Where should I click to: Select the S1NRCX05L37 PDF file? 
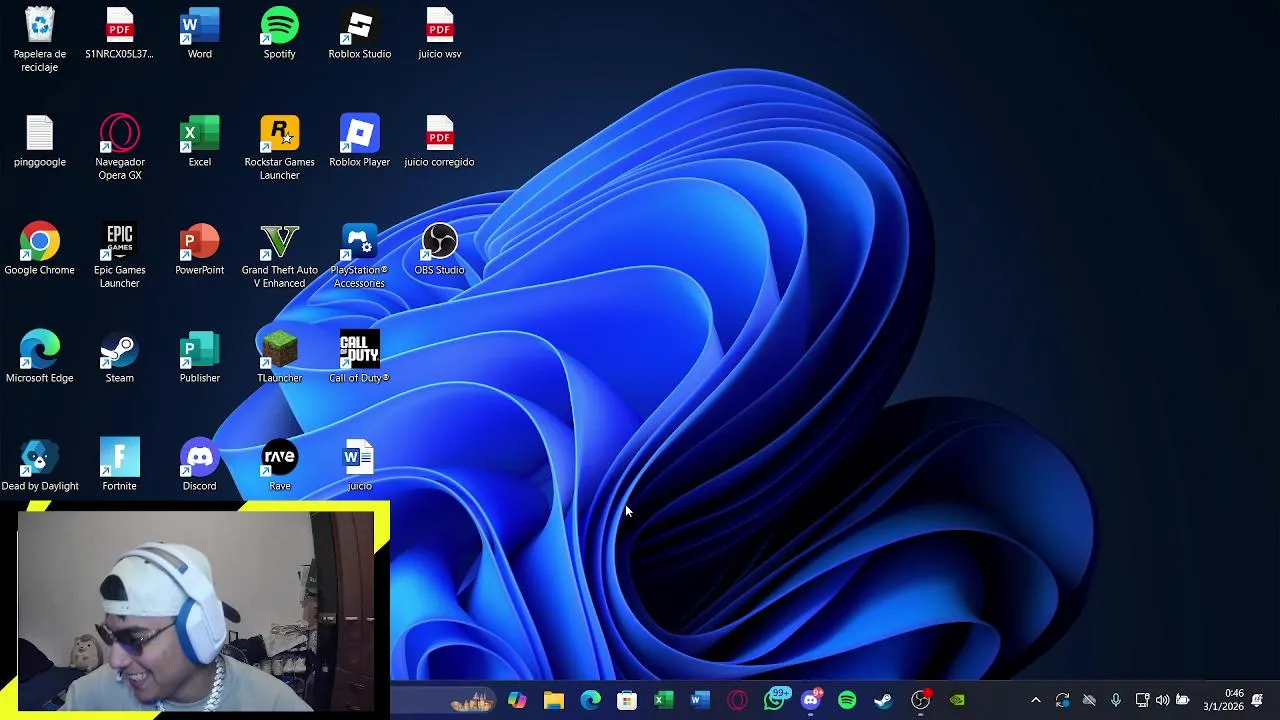coord(120,32)
